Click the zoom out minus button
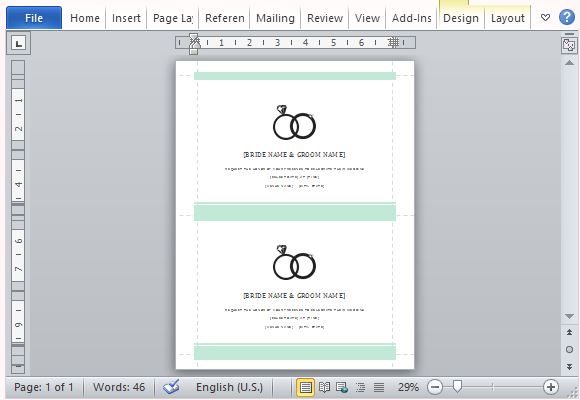The width and height of the screenshot is (580, 400). pyautogui.click(x=435, y=387)
